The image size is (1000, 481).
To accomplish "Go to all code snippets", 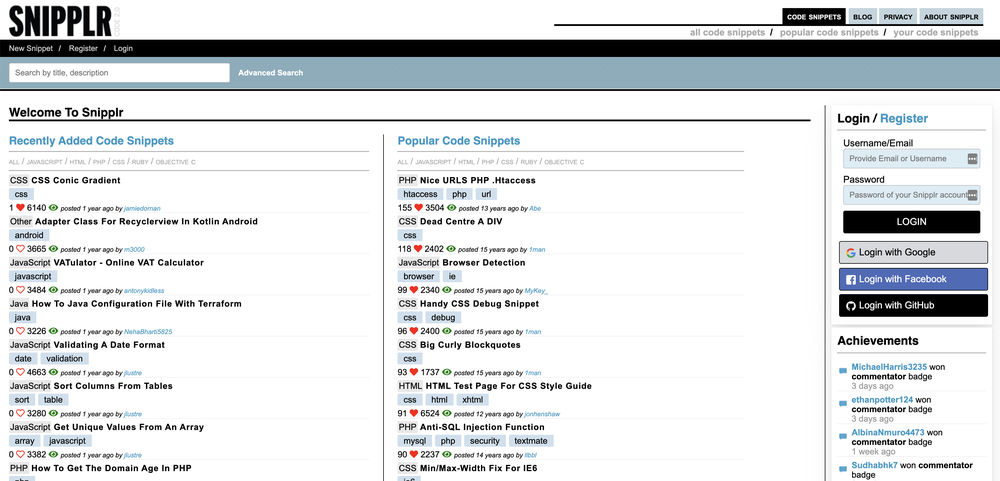I will (x=727, y=33).
